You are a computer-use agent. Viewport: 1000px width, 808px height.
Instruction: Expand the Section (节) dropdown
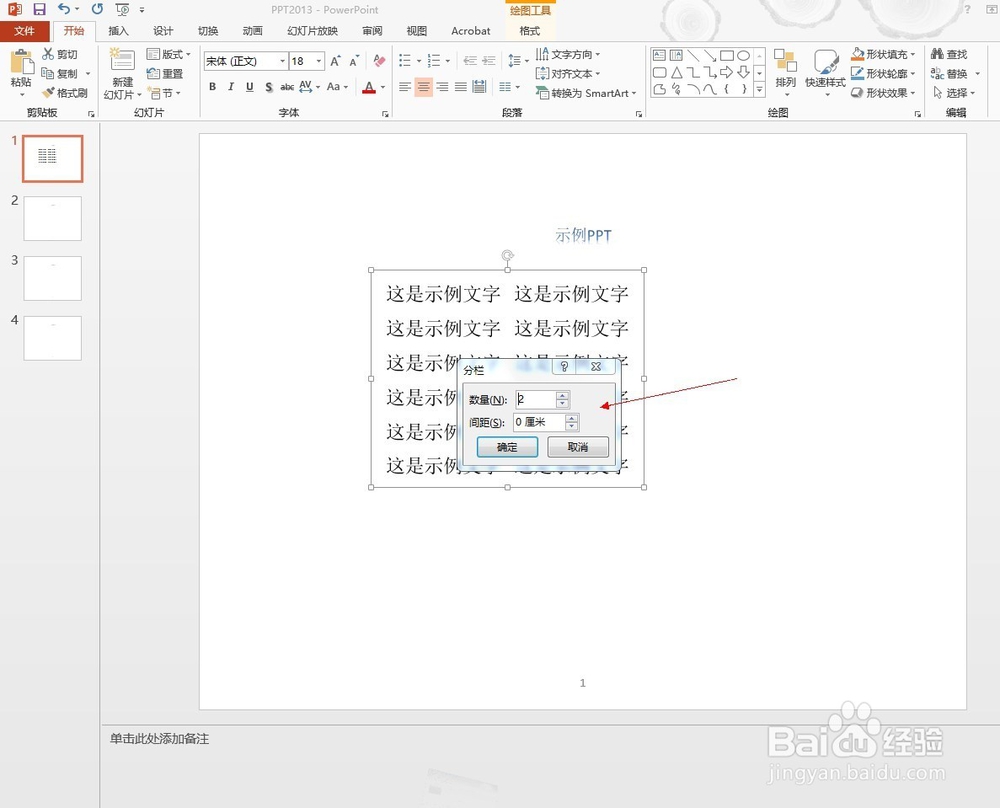[165, 93]
